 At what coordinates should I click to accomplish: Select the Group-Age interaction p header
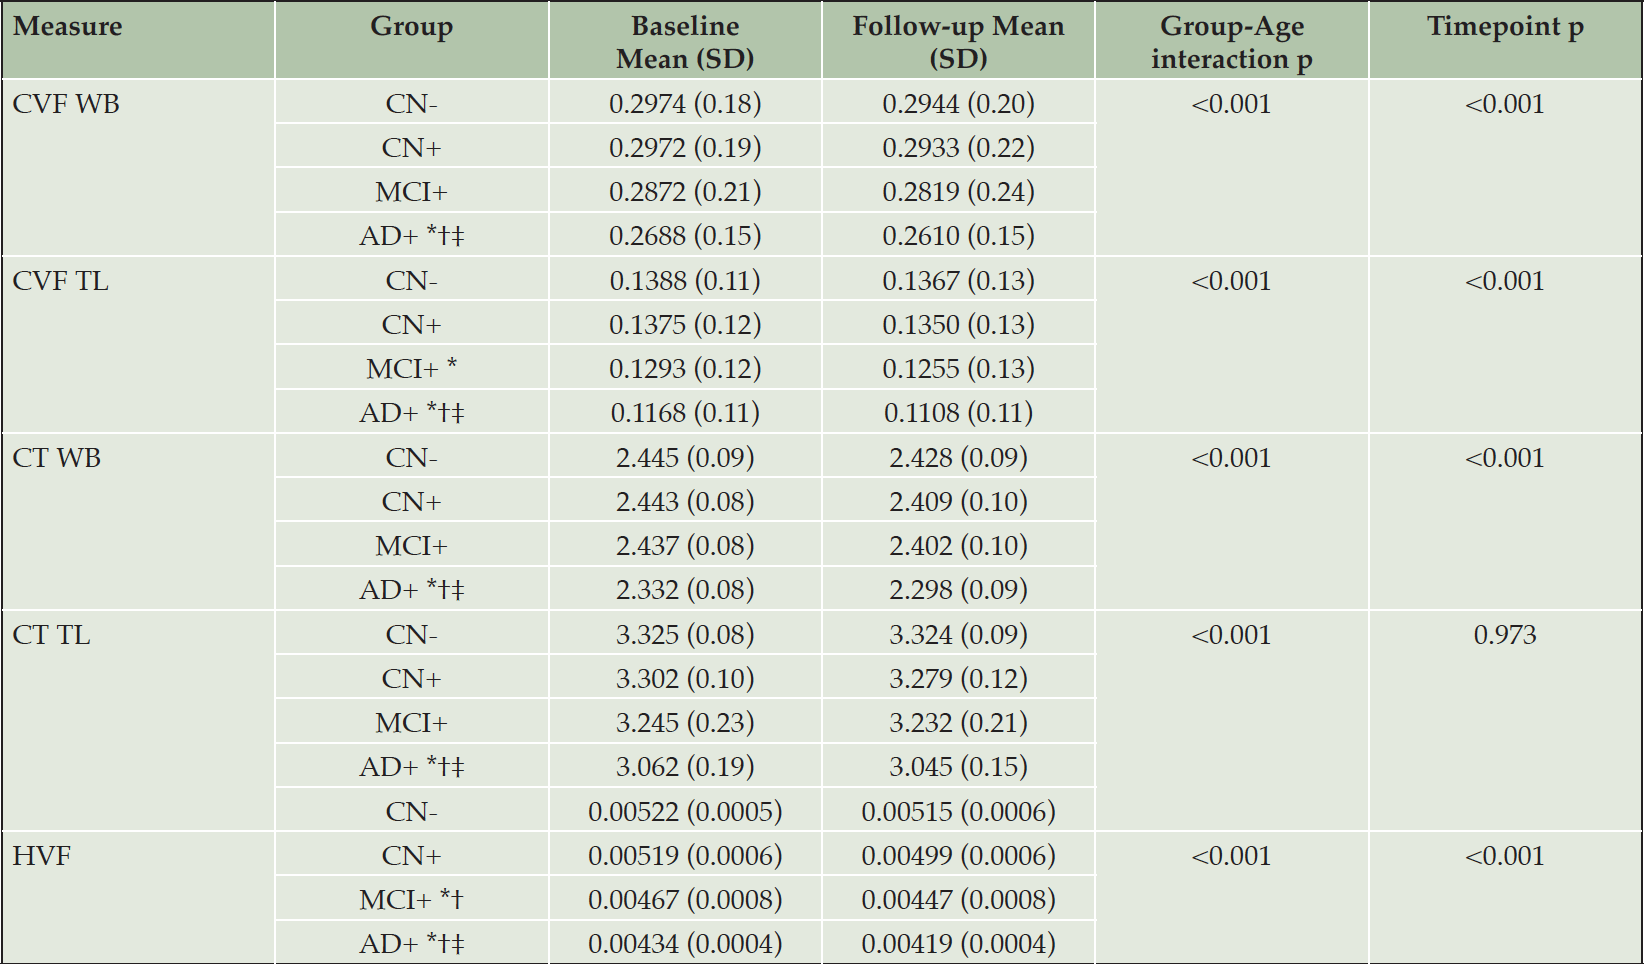pos(1231,42)
